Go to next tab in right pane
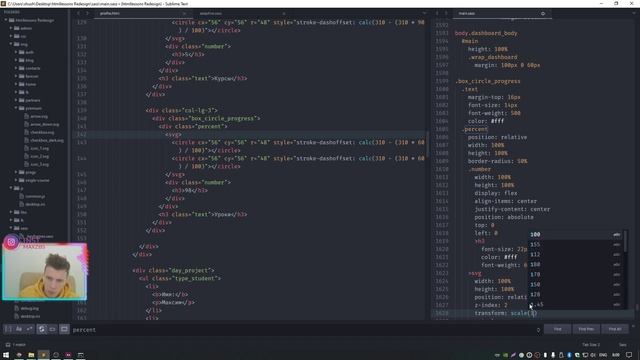 pos(446,13)
